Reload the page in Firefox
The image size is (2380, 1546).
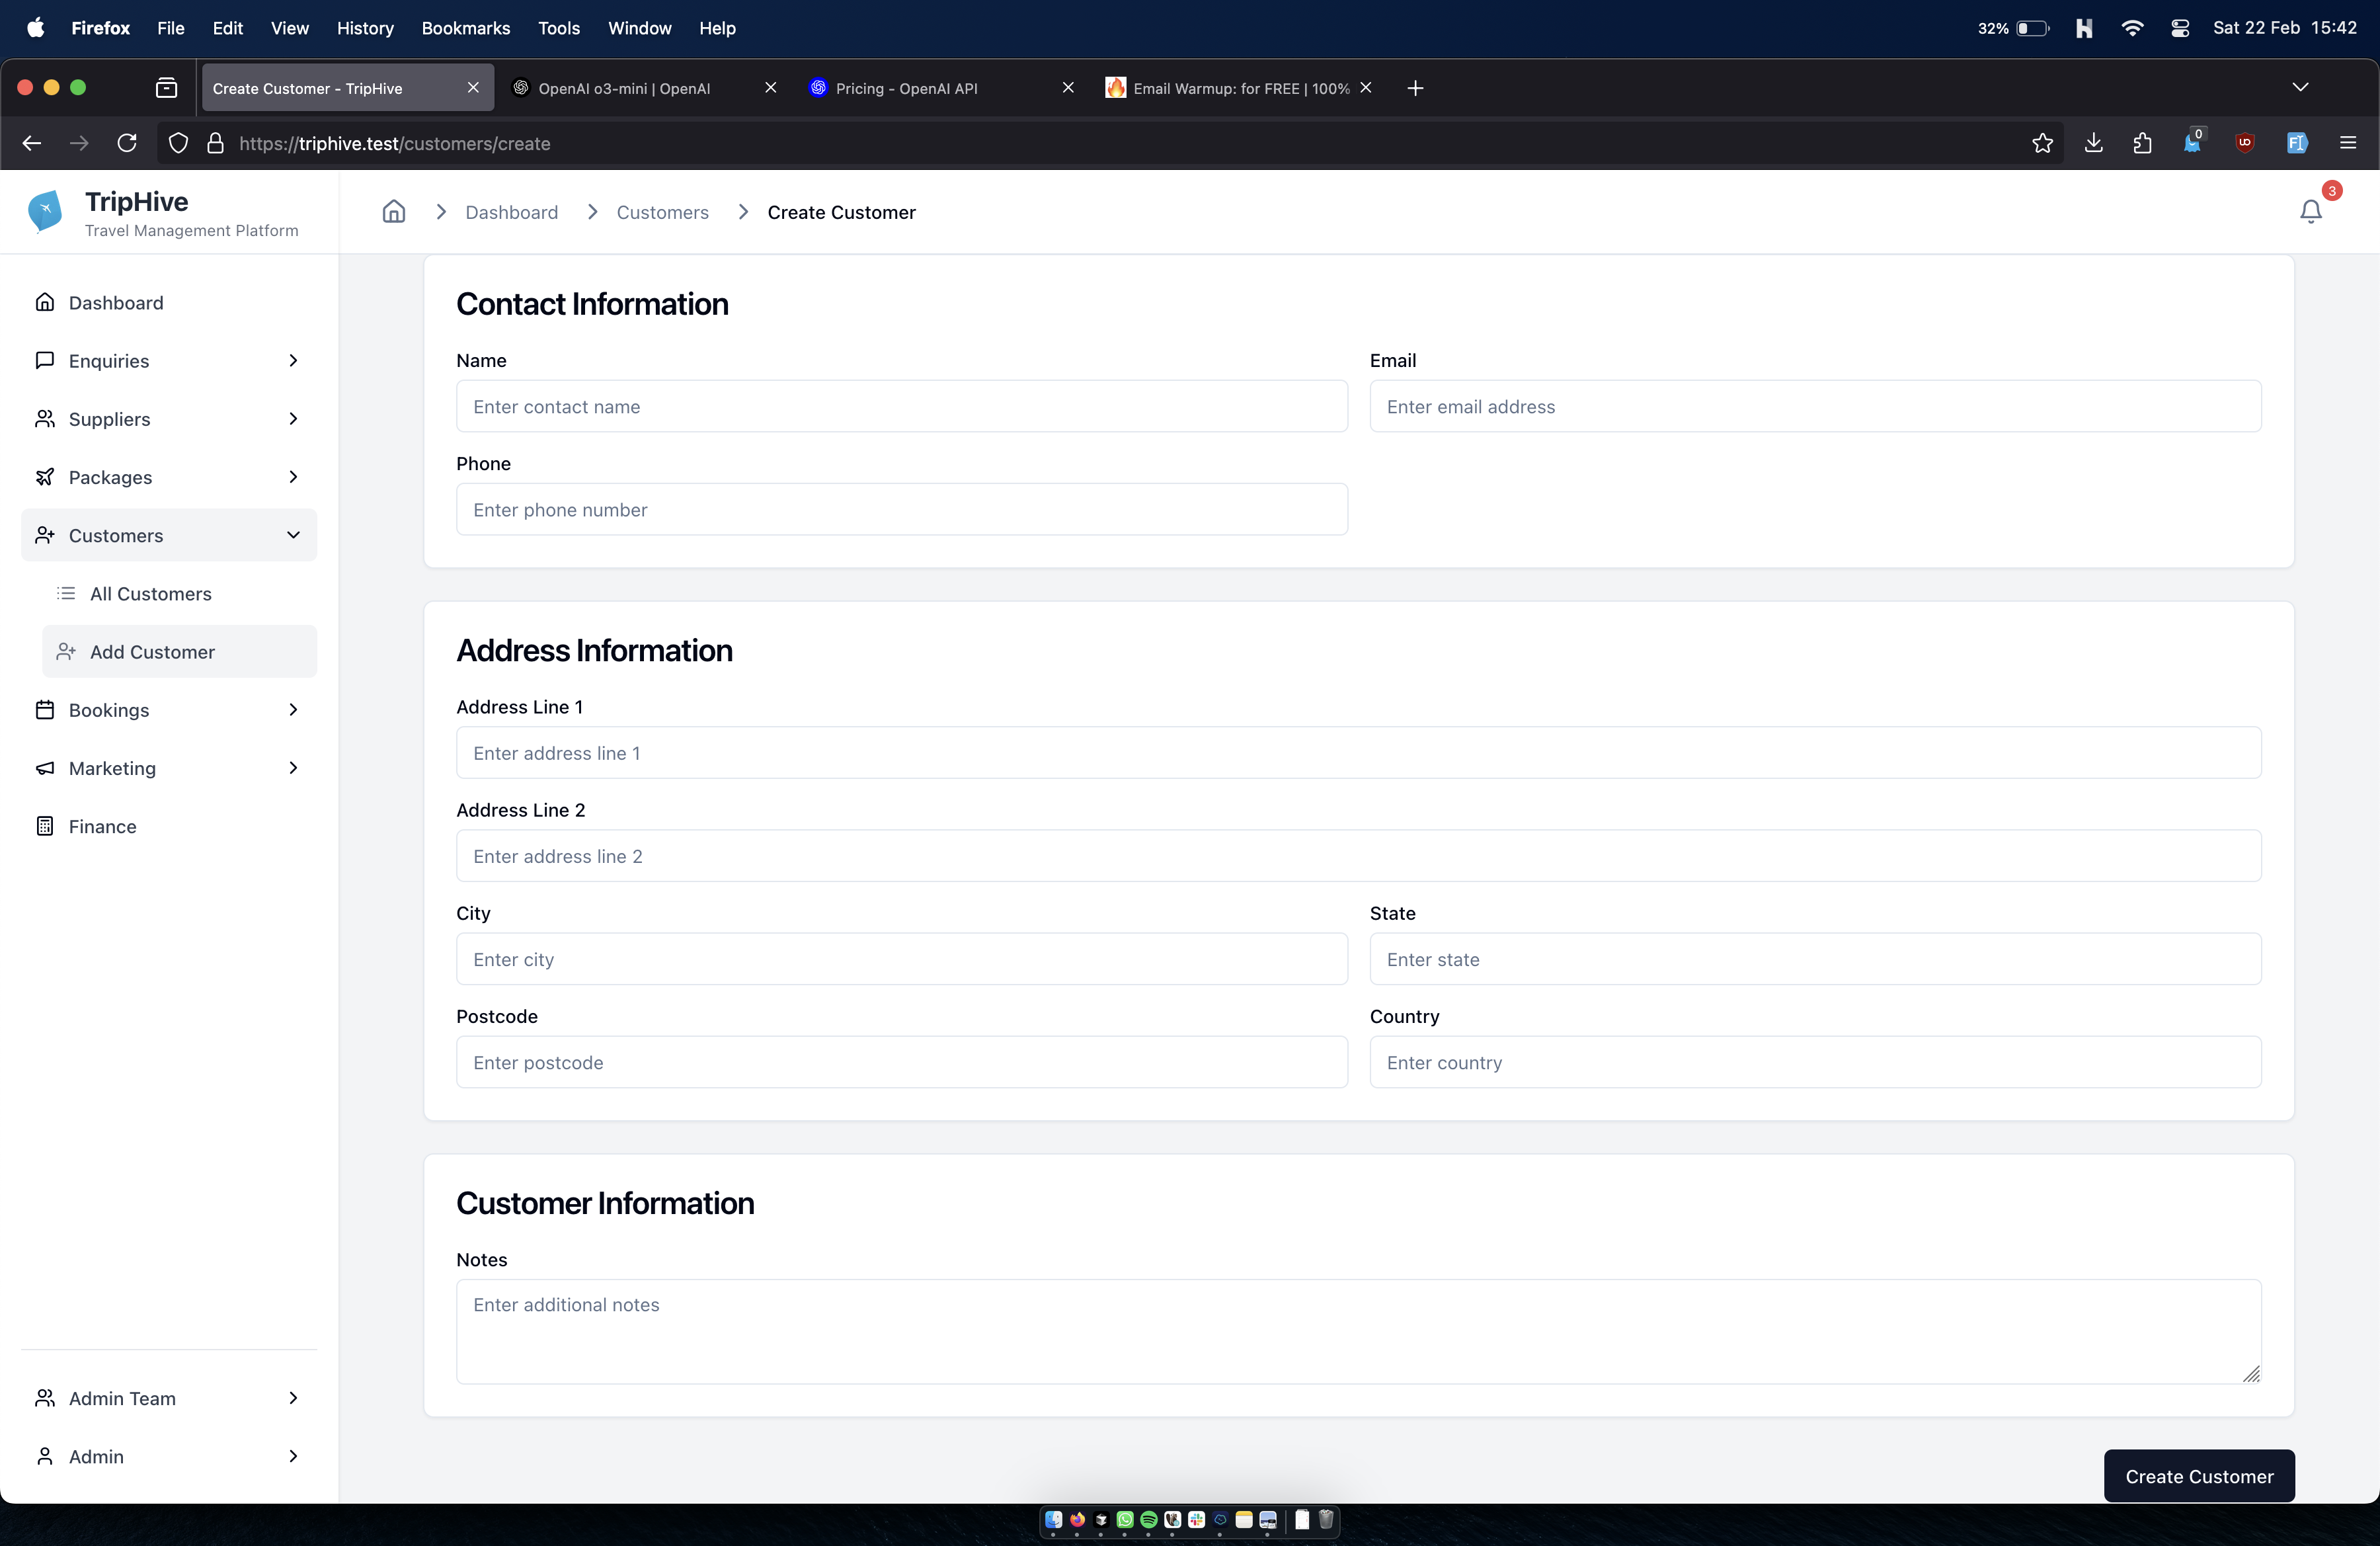[127, 143]
